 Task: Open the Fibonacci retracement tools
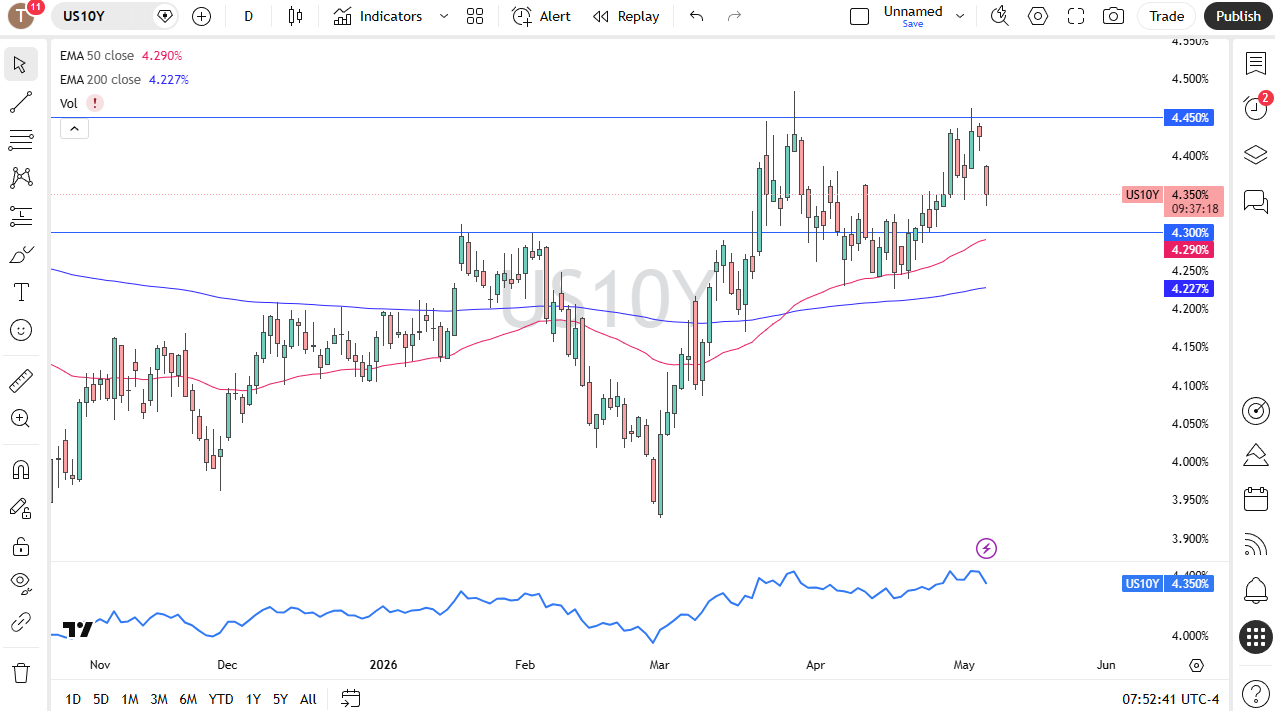click(20, 140)
